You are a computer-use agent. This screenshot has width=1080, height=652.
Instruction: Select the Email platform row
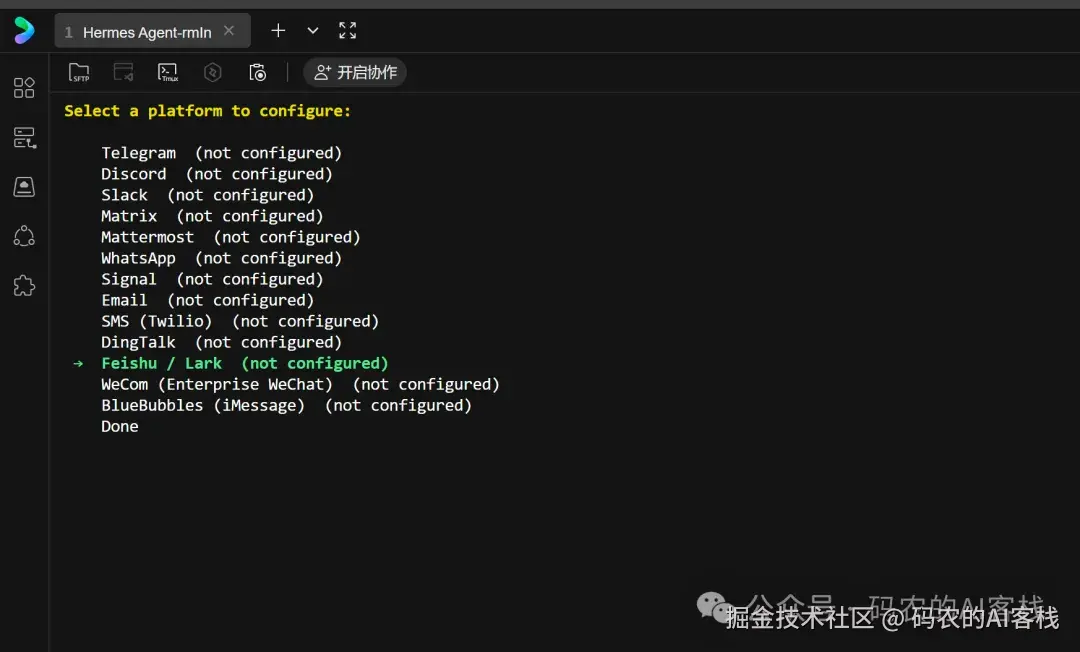(x=207, y=301)
